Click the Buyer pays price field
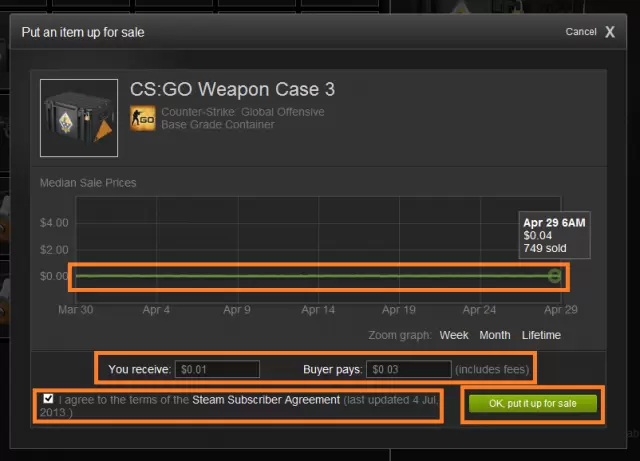 (409, 370)
